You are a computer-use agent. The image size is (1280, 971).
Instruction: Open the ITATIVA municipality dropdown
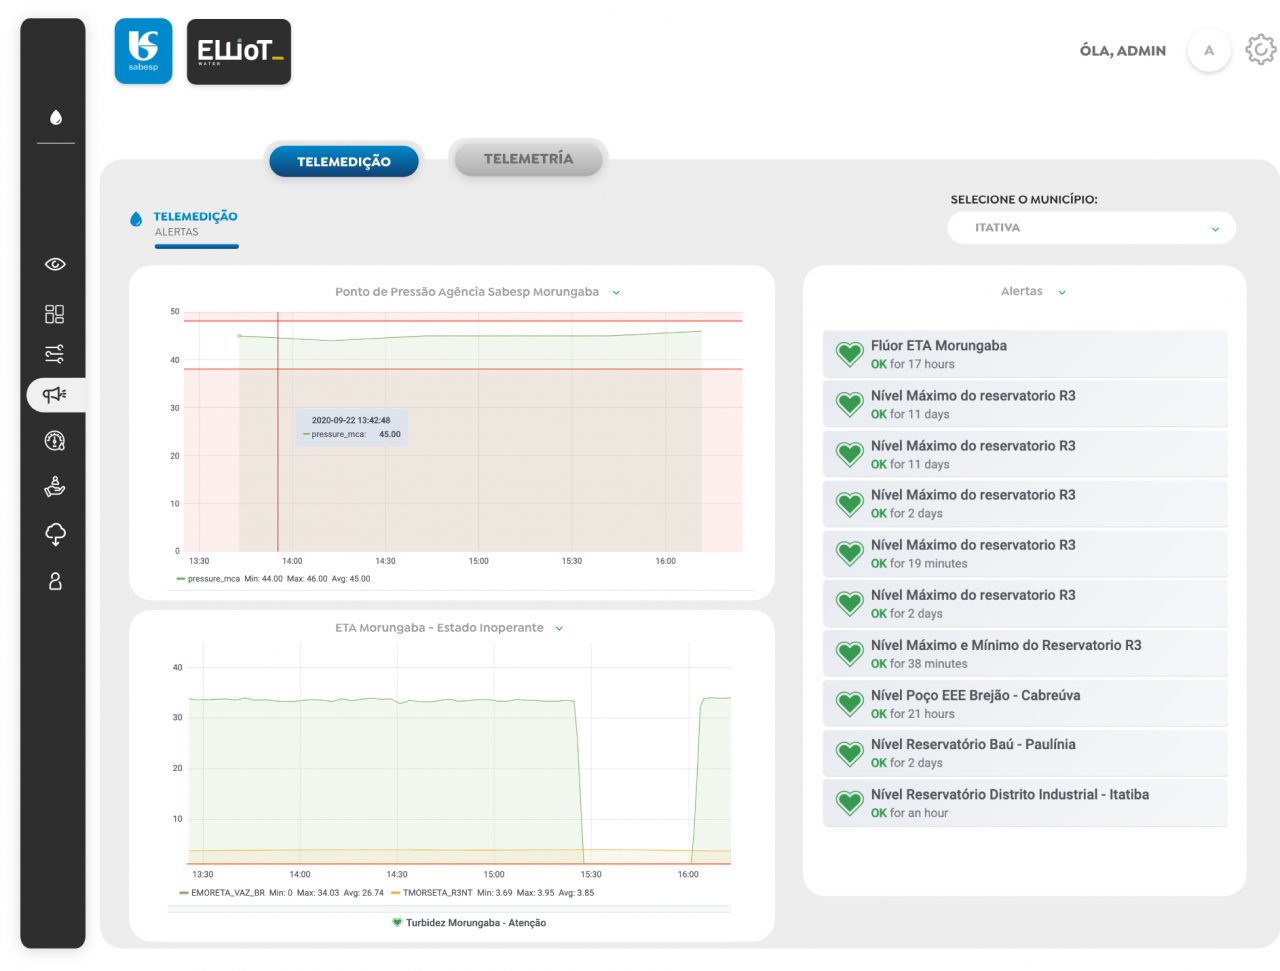coord(1090,228)
